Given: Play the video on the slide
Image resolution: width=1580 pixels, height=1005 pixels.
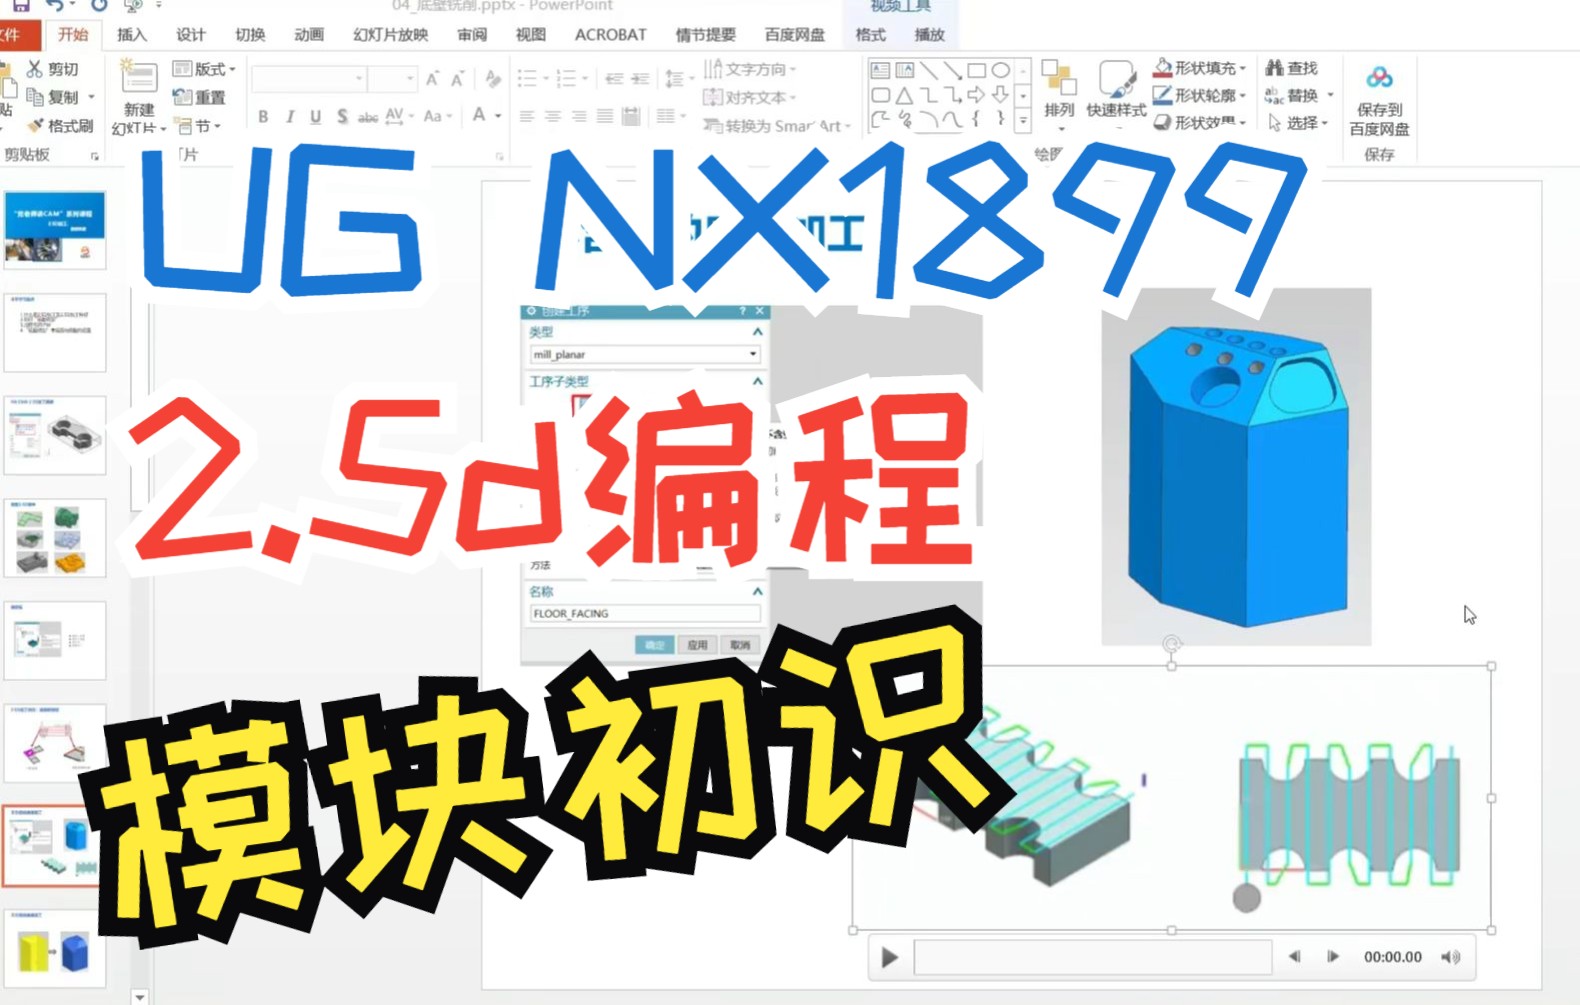Looking at the screenshot, I should [x=889, y=957].
